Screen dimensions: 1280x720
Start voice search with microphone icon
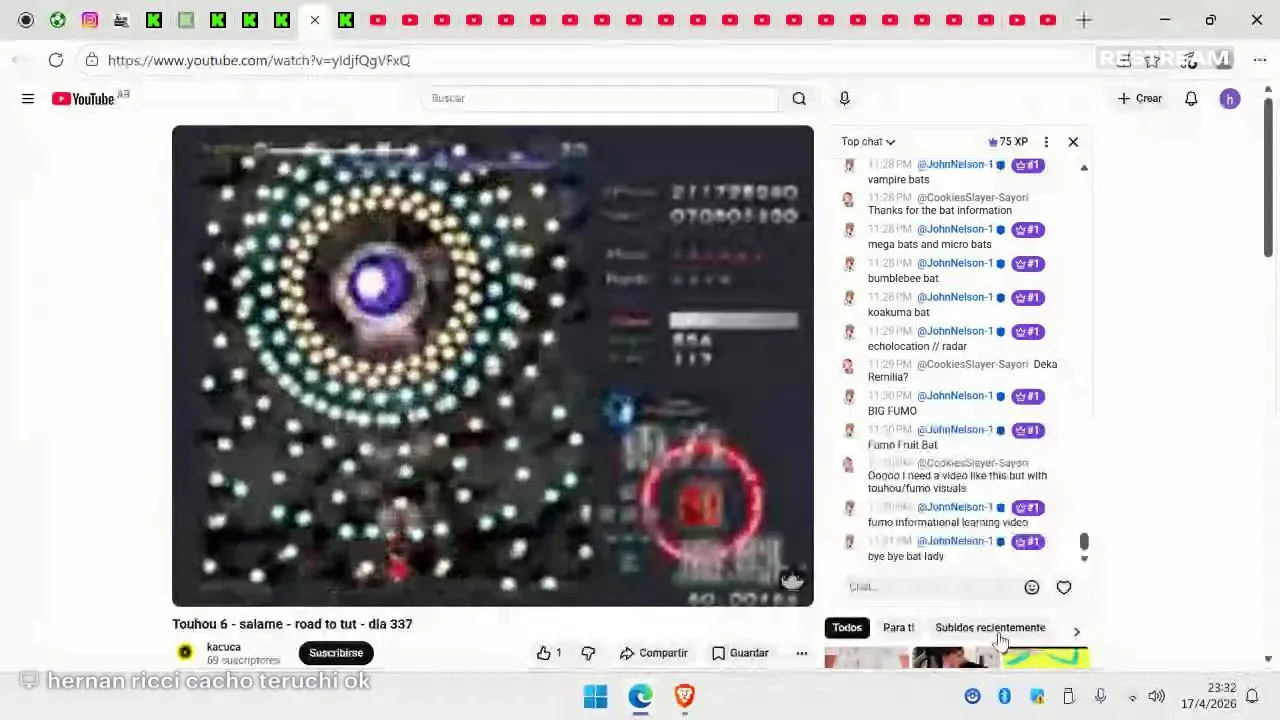[844, 98]
